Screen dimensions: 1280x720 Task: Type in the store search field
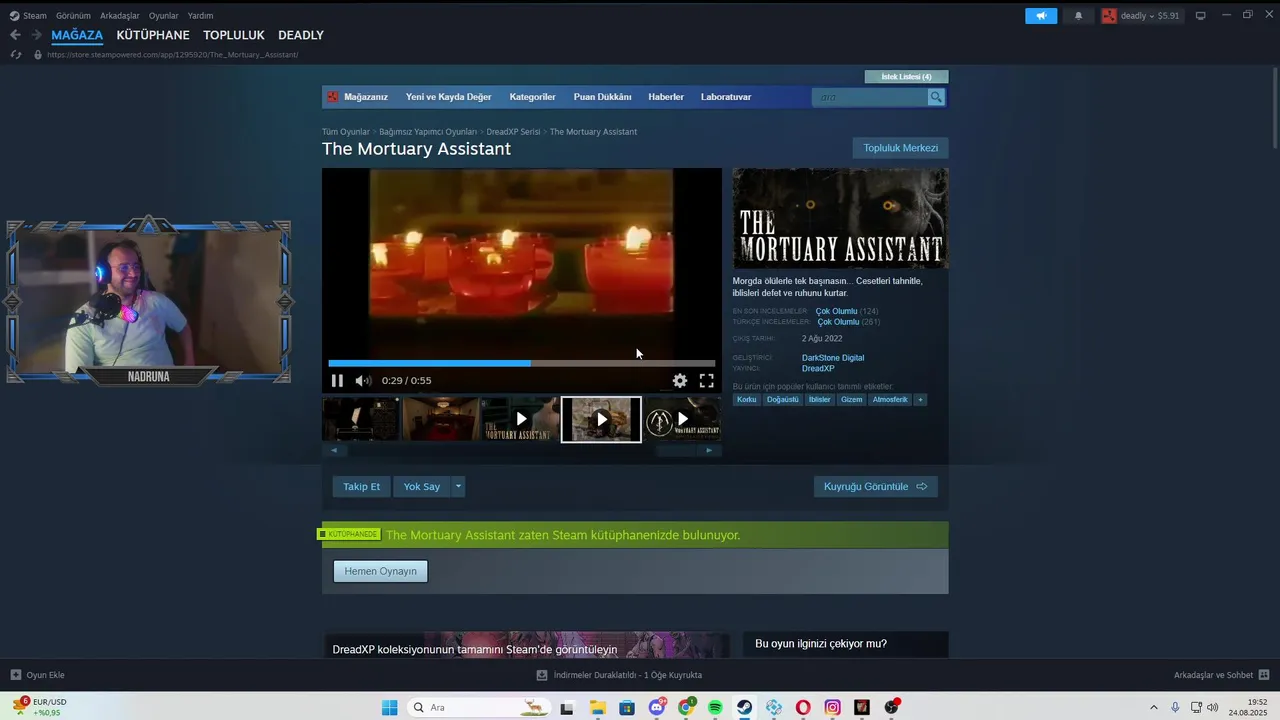coord(870,97)
